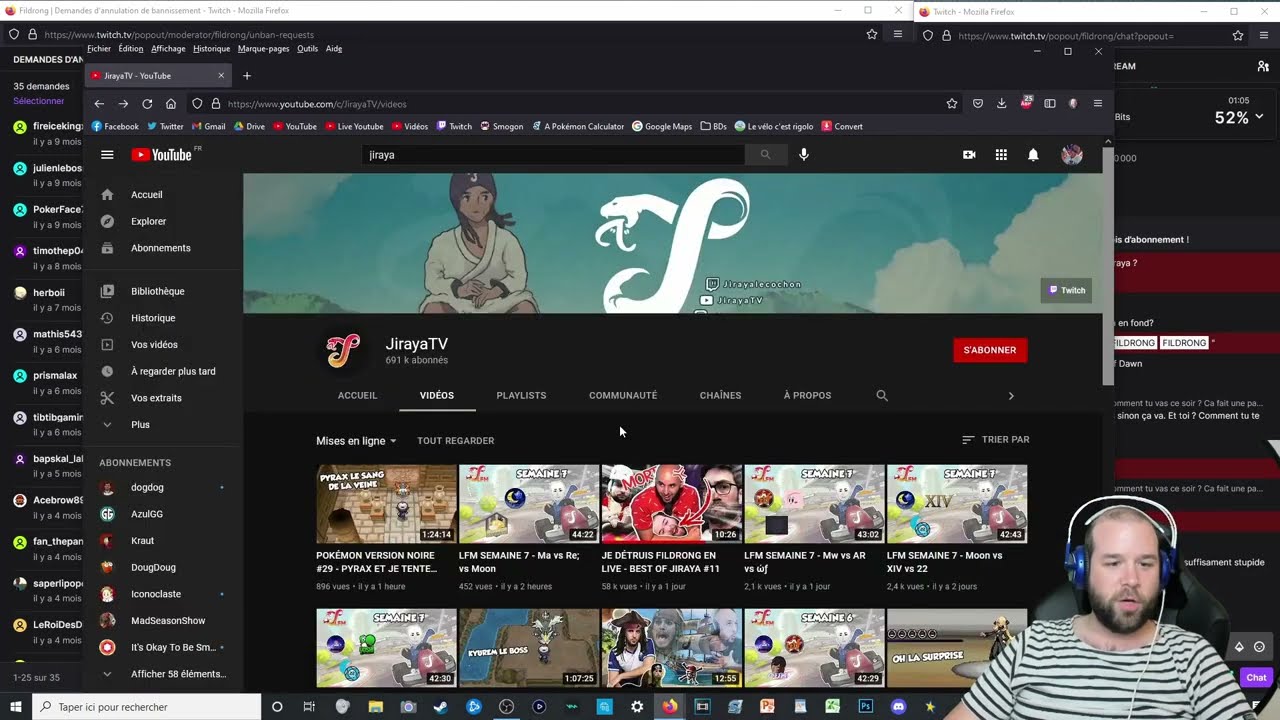Open the Create video camera icon
Image resolution: width=1280 pixels, height=720 pixels.
[x=968, y=155]
